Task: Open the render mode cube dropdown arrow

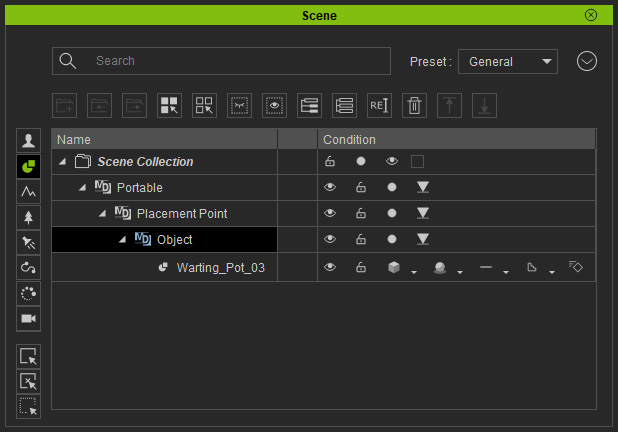Action: click(414, 272)
